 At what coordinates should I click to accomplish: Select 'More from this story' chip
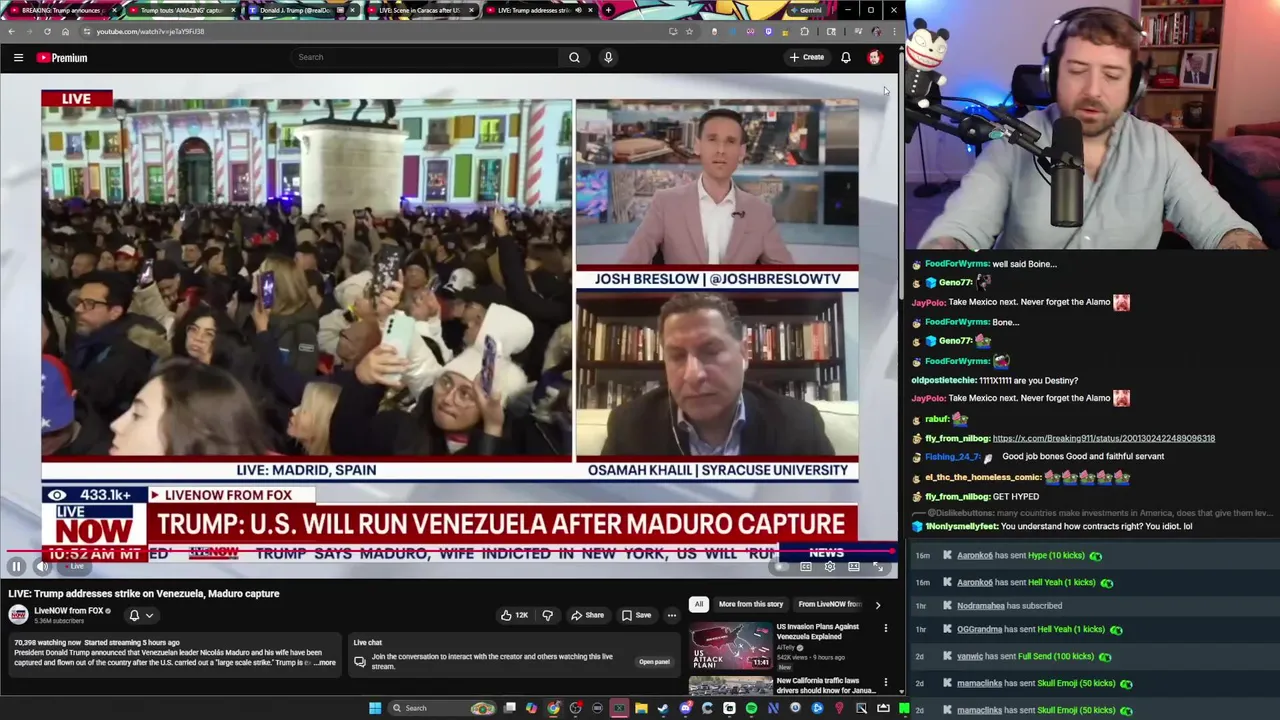tap(750, 604)
